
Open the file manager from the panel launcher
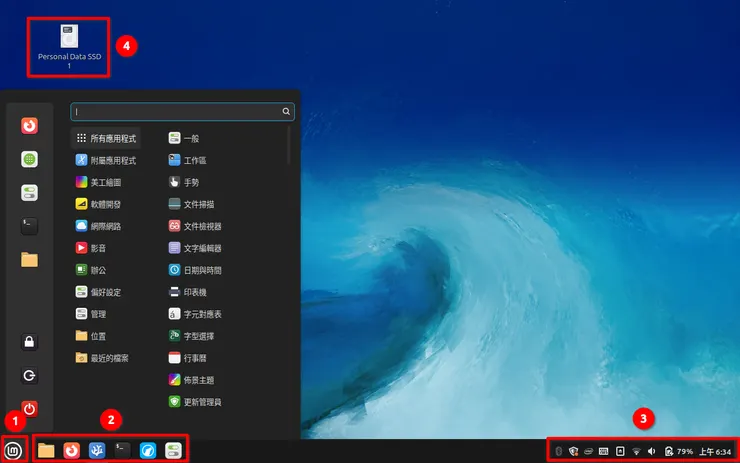point(46,451)
